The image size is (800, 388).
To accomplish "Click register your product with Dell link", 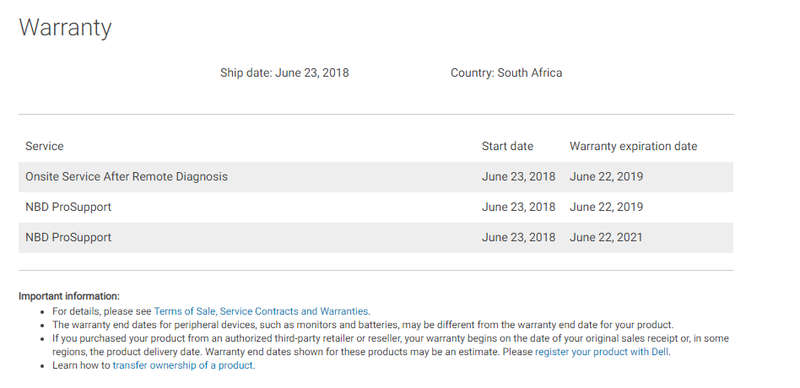I will point(602,352).
